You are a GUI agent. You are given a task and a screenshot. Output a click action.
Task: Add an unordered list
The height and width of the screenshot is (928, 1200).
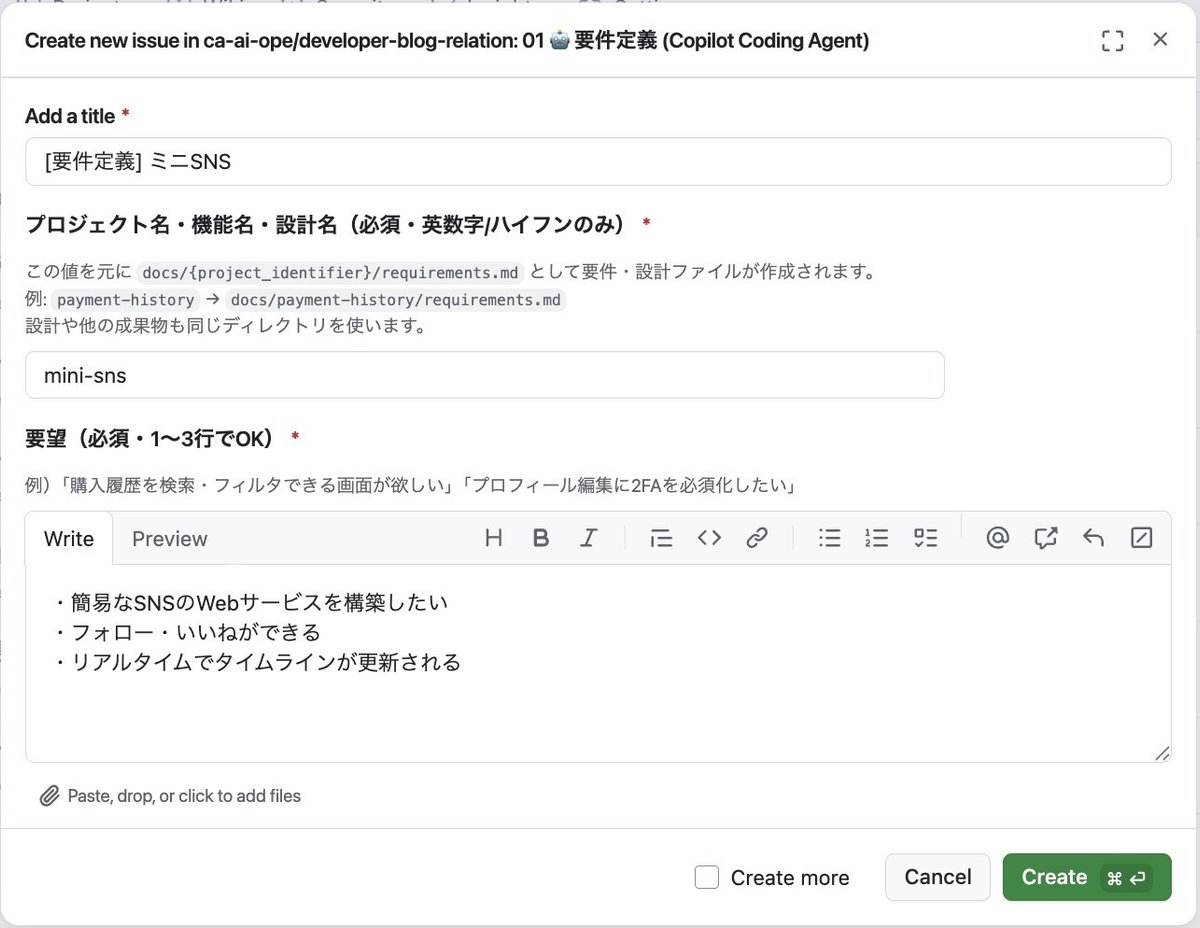click(x=829, y=538)
